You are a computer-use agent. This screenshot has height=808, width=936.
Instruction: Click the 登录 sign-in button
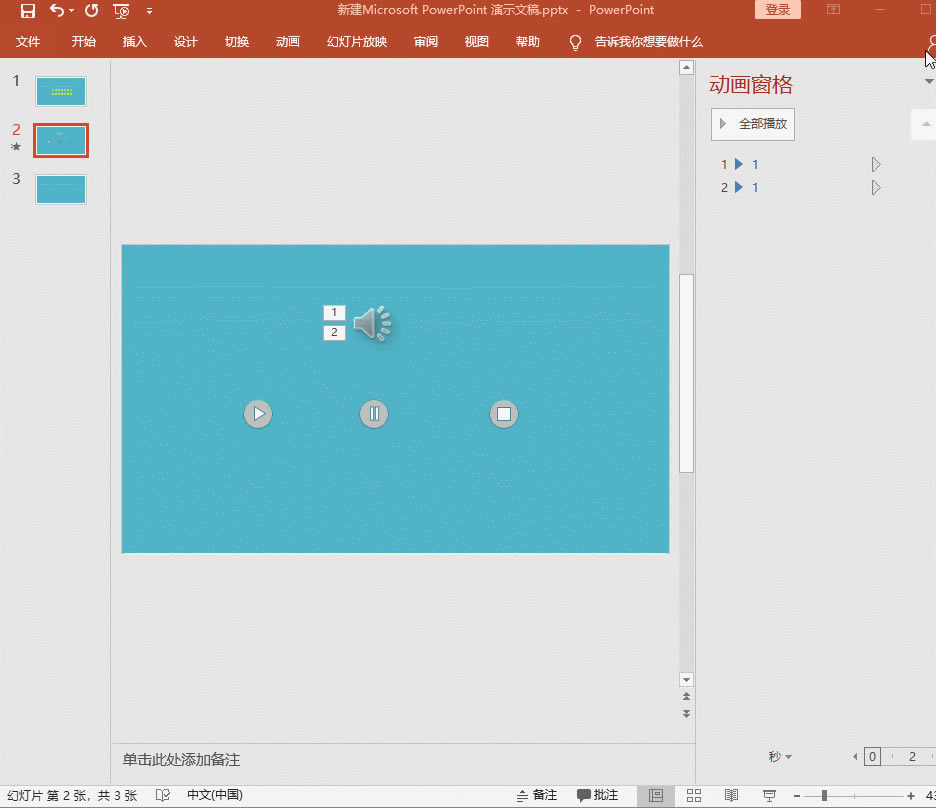coord(777,10)
